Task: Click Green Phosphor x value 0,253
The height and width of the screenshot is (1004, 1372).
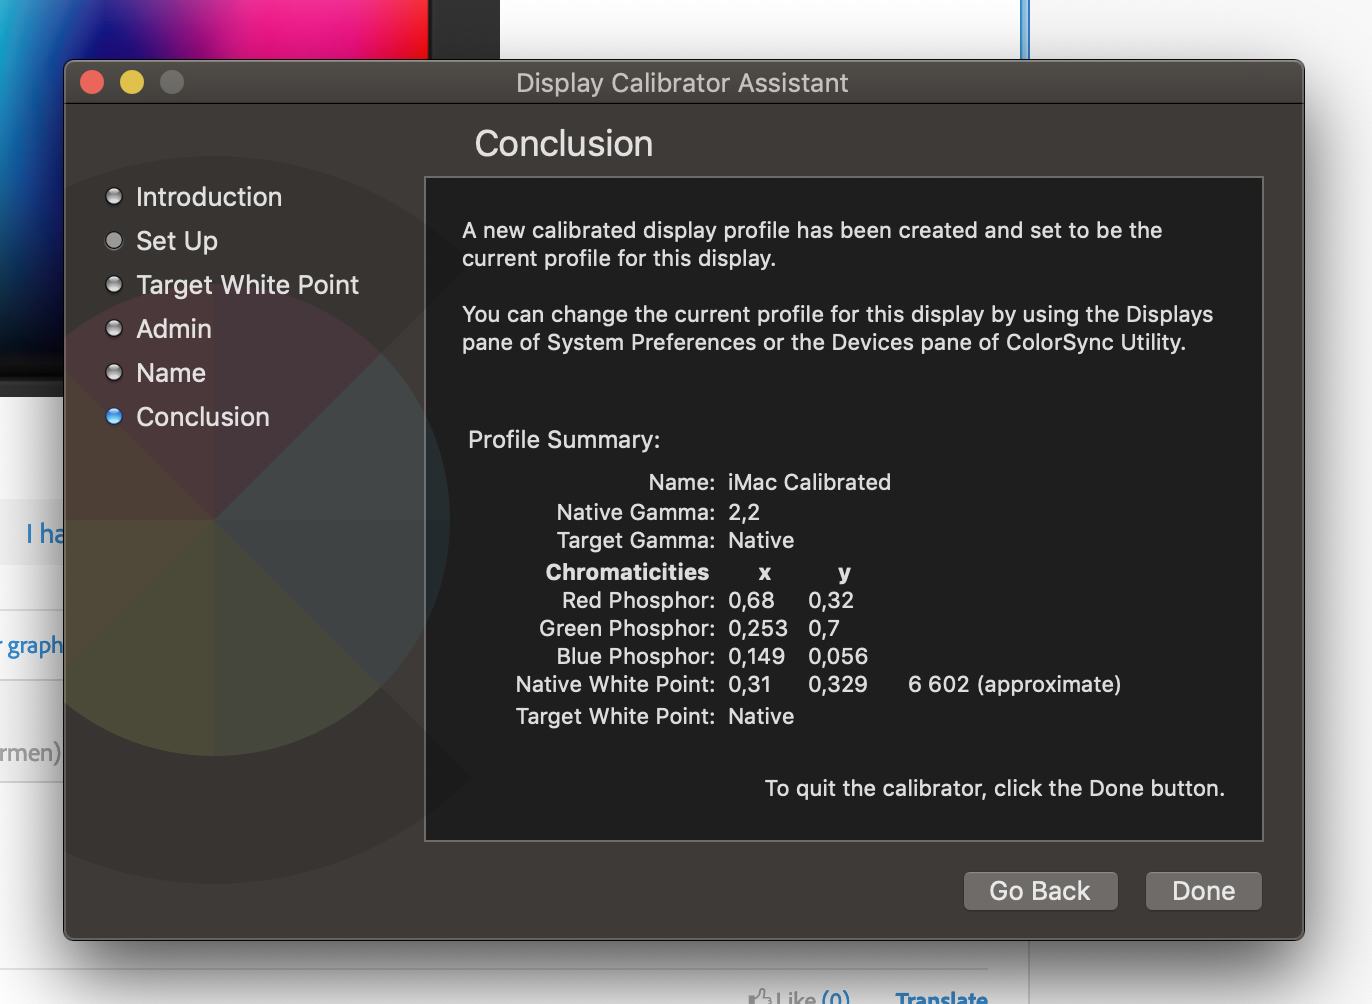Action: (757, 628)
